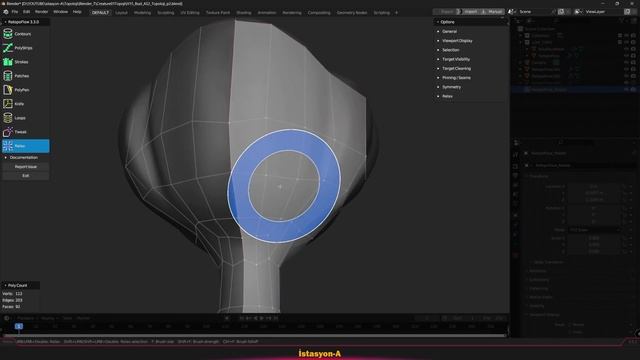Switch to the Texture Paint workspace tab
Viewport: 640px width, 360px height.
point(218,13)
